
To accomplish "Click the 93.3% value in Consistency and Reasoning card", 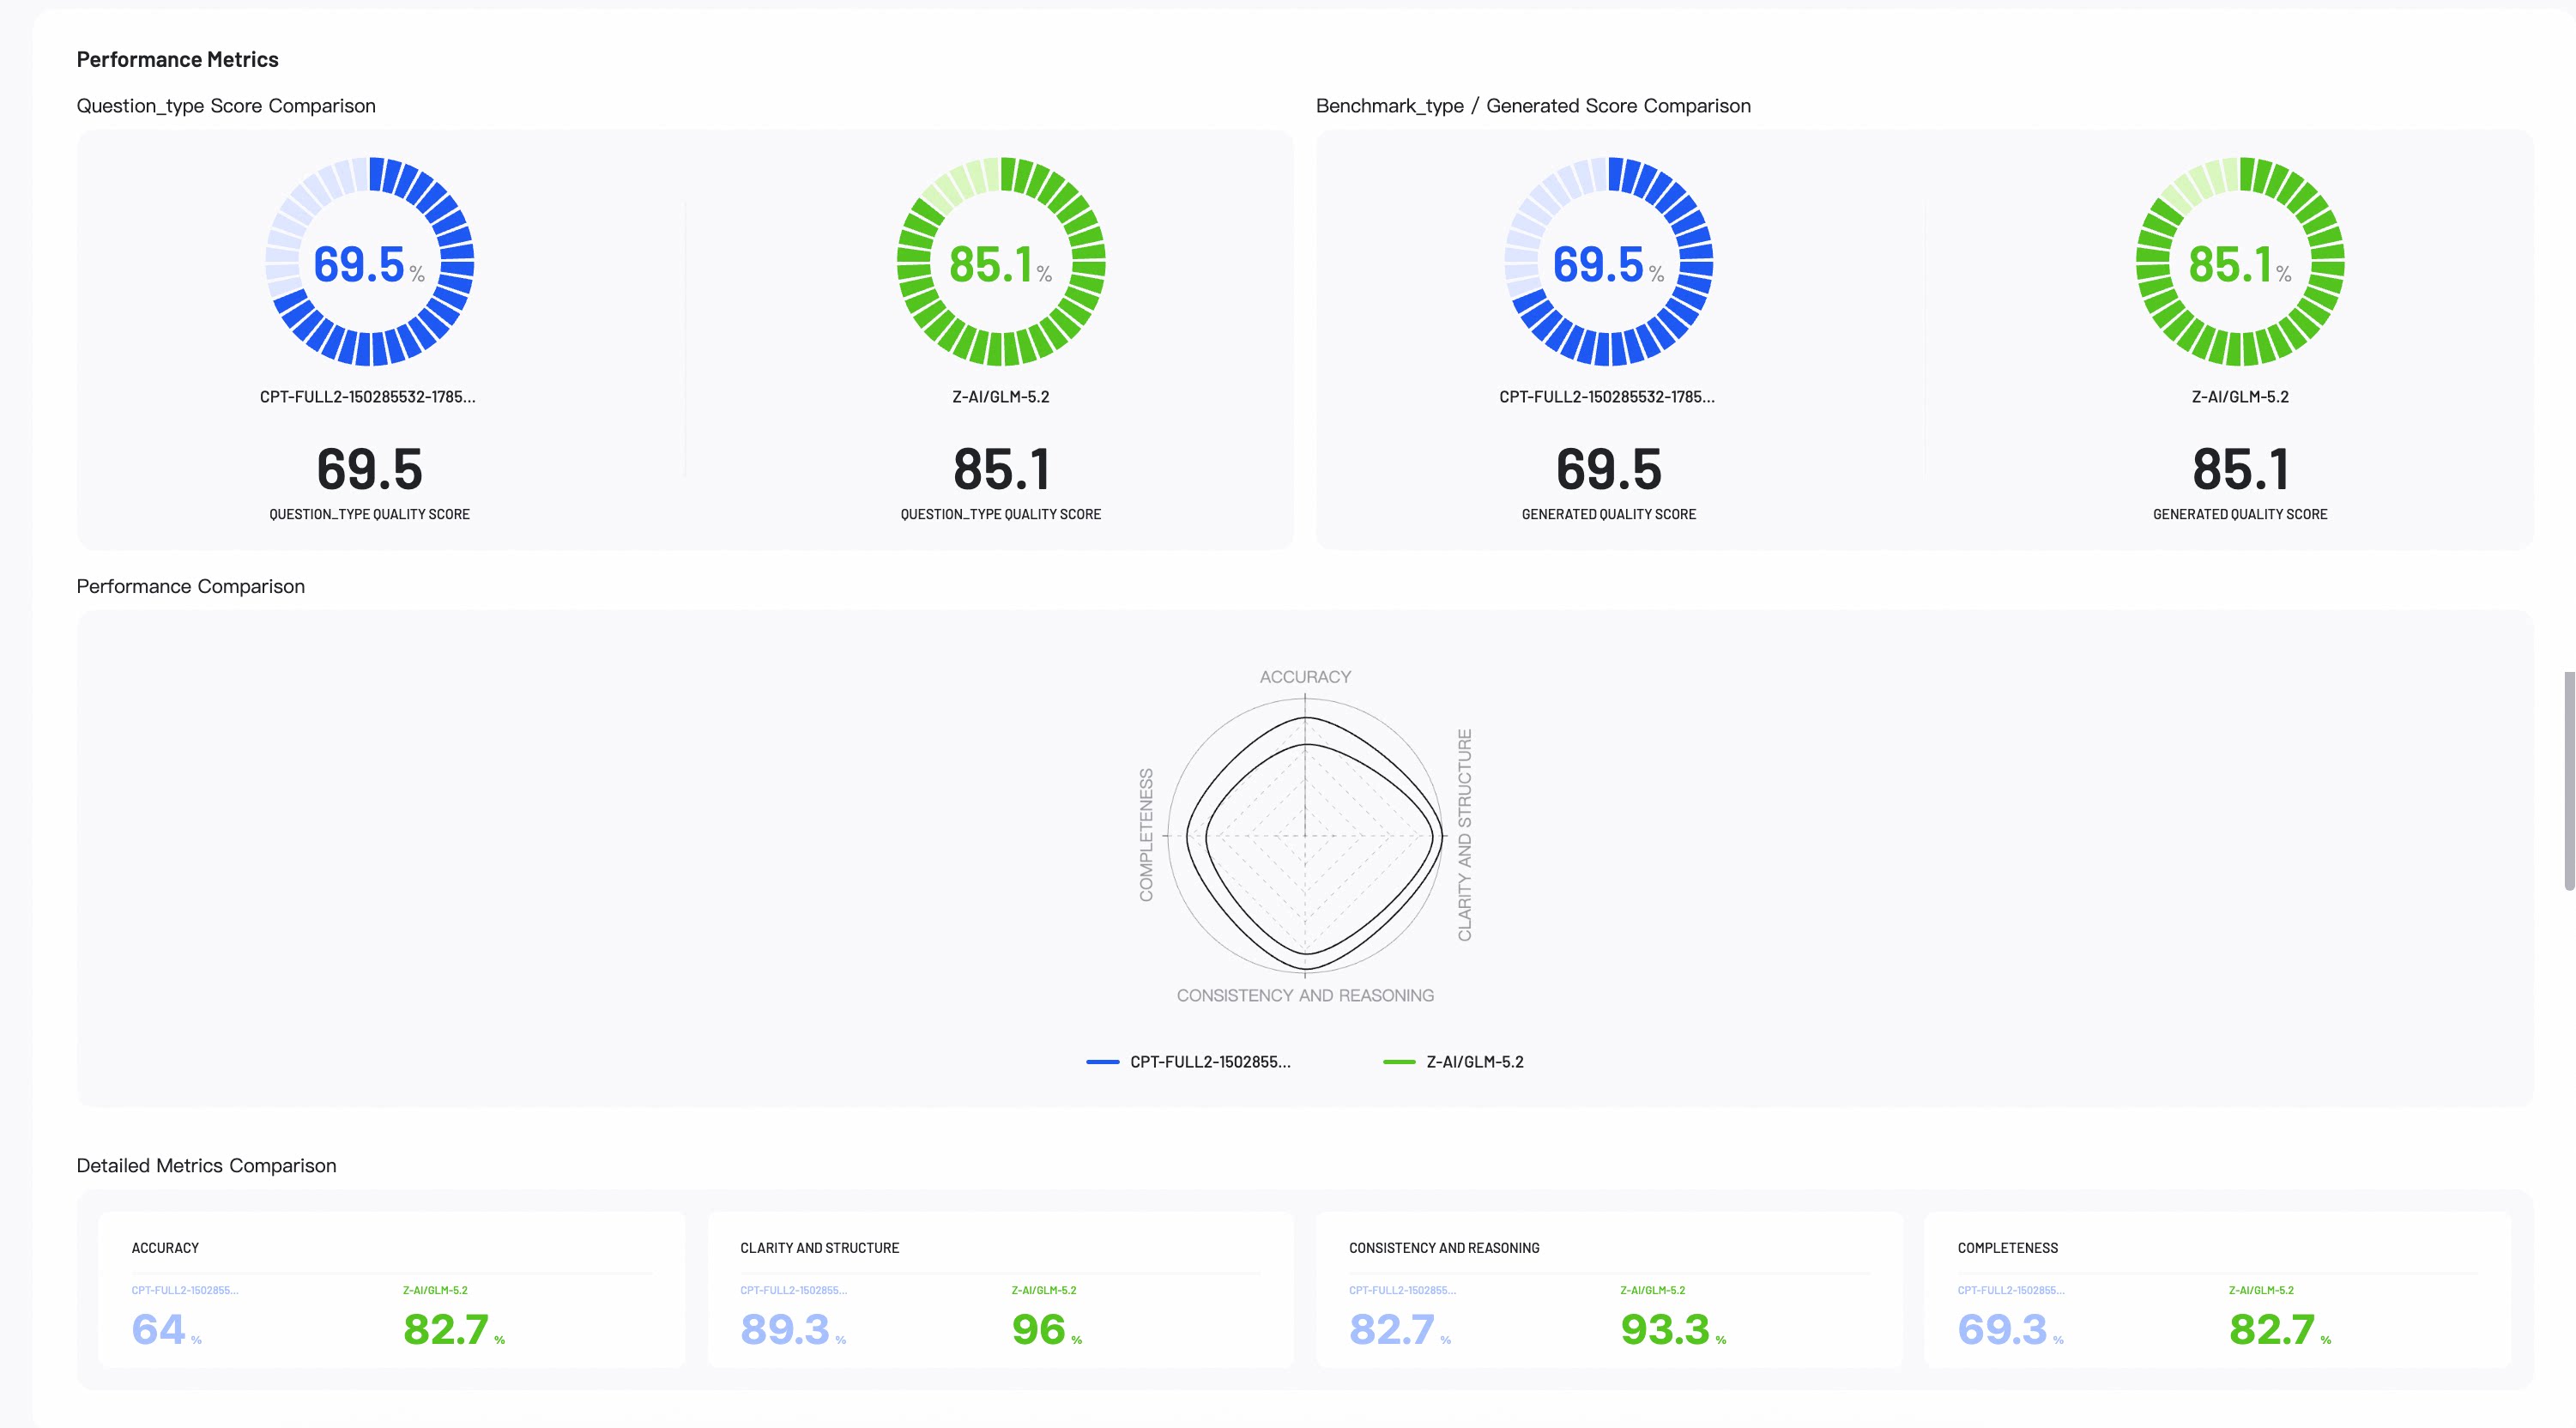I will (1673, 1330).
